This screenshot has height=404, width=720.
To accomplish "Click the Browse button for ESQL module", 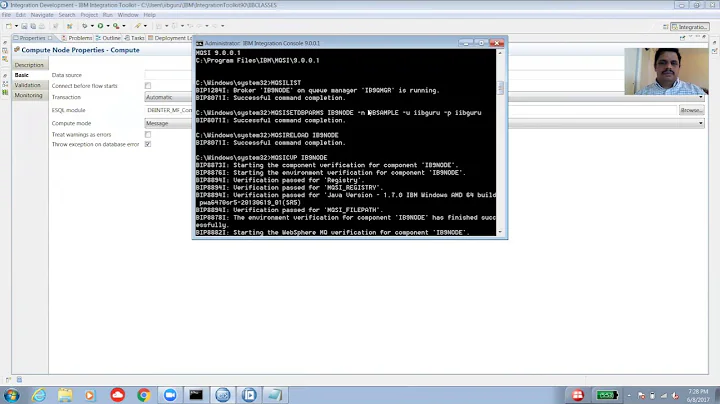I will [691, 110].
